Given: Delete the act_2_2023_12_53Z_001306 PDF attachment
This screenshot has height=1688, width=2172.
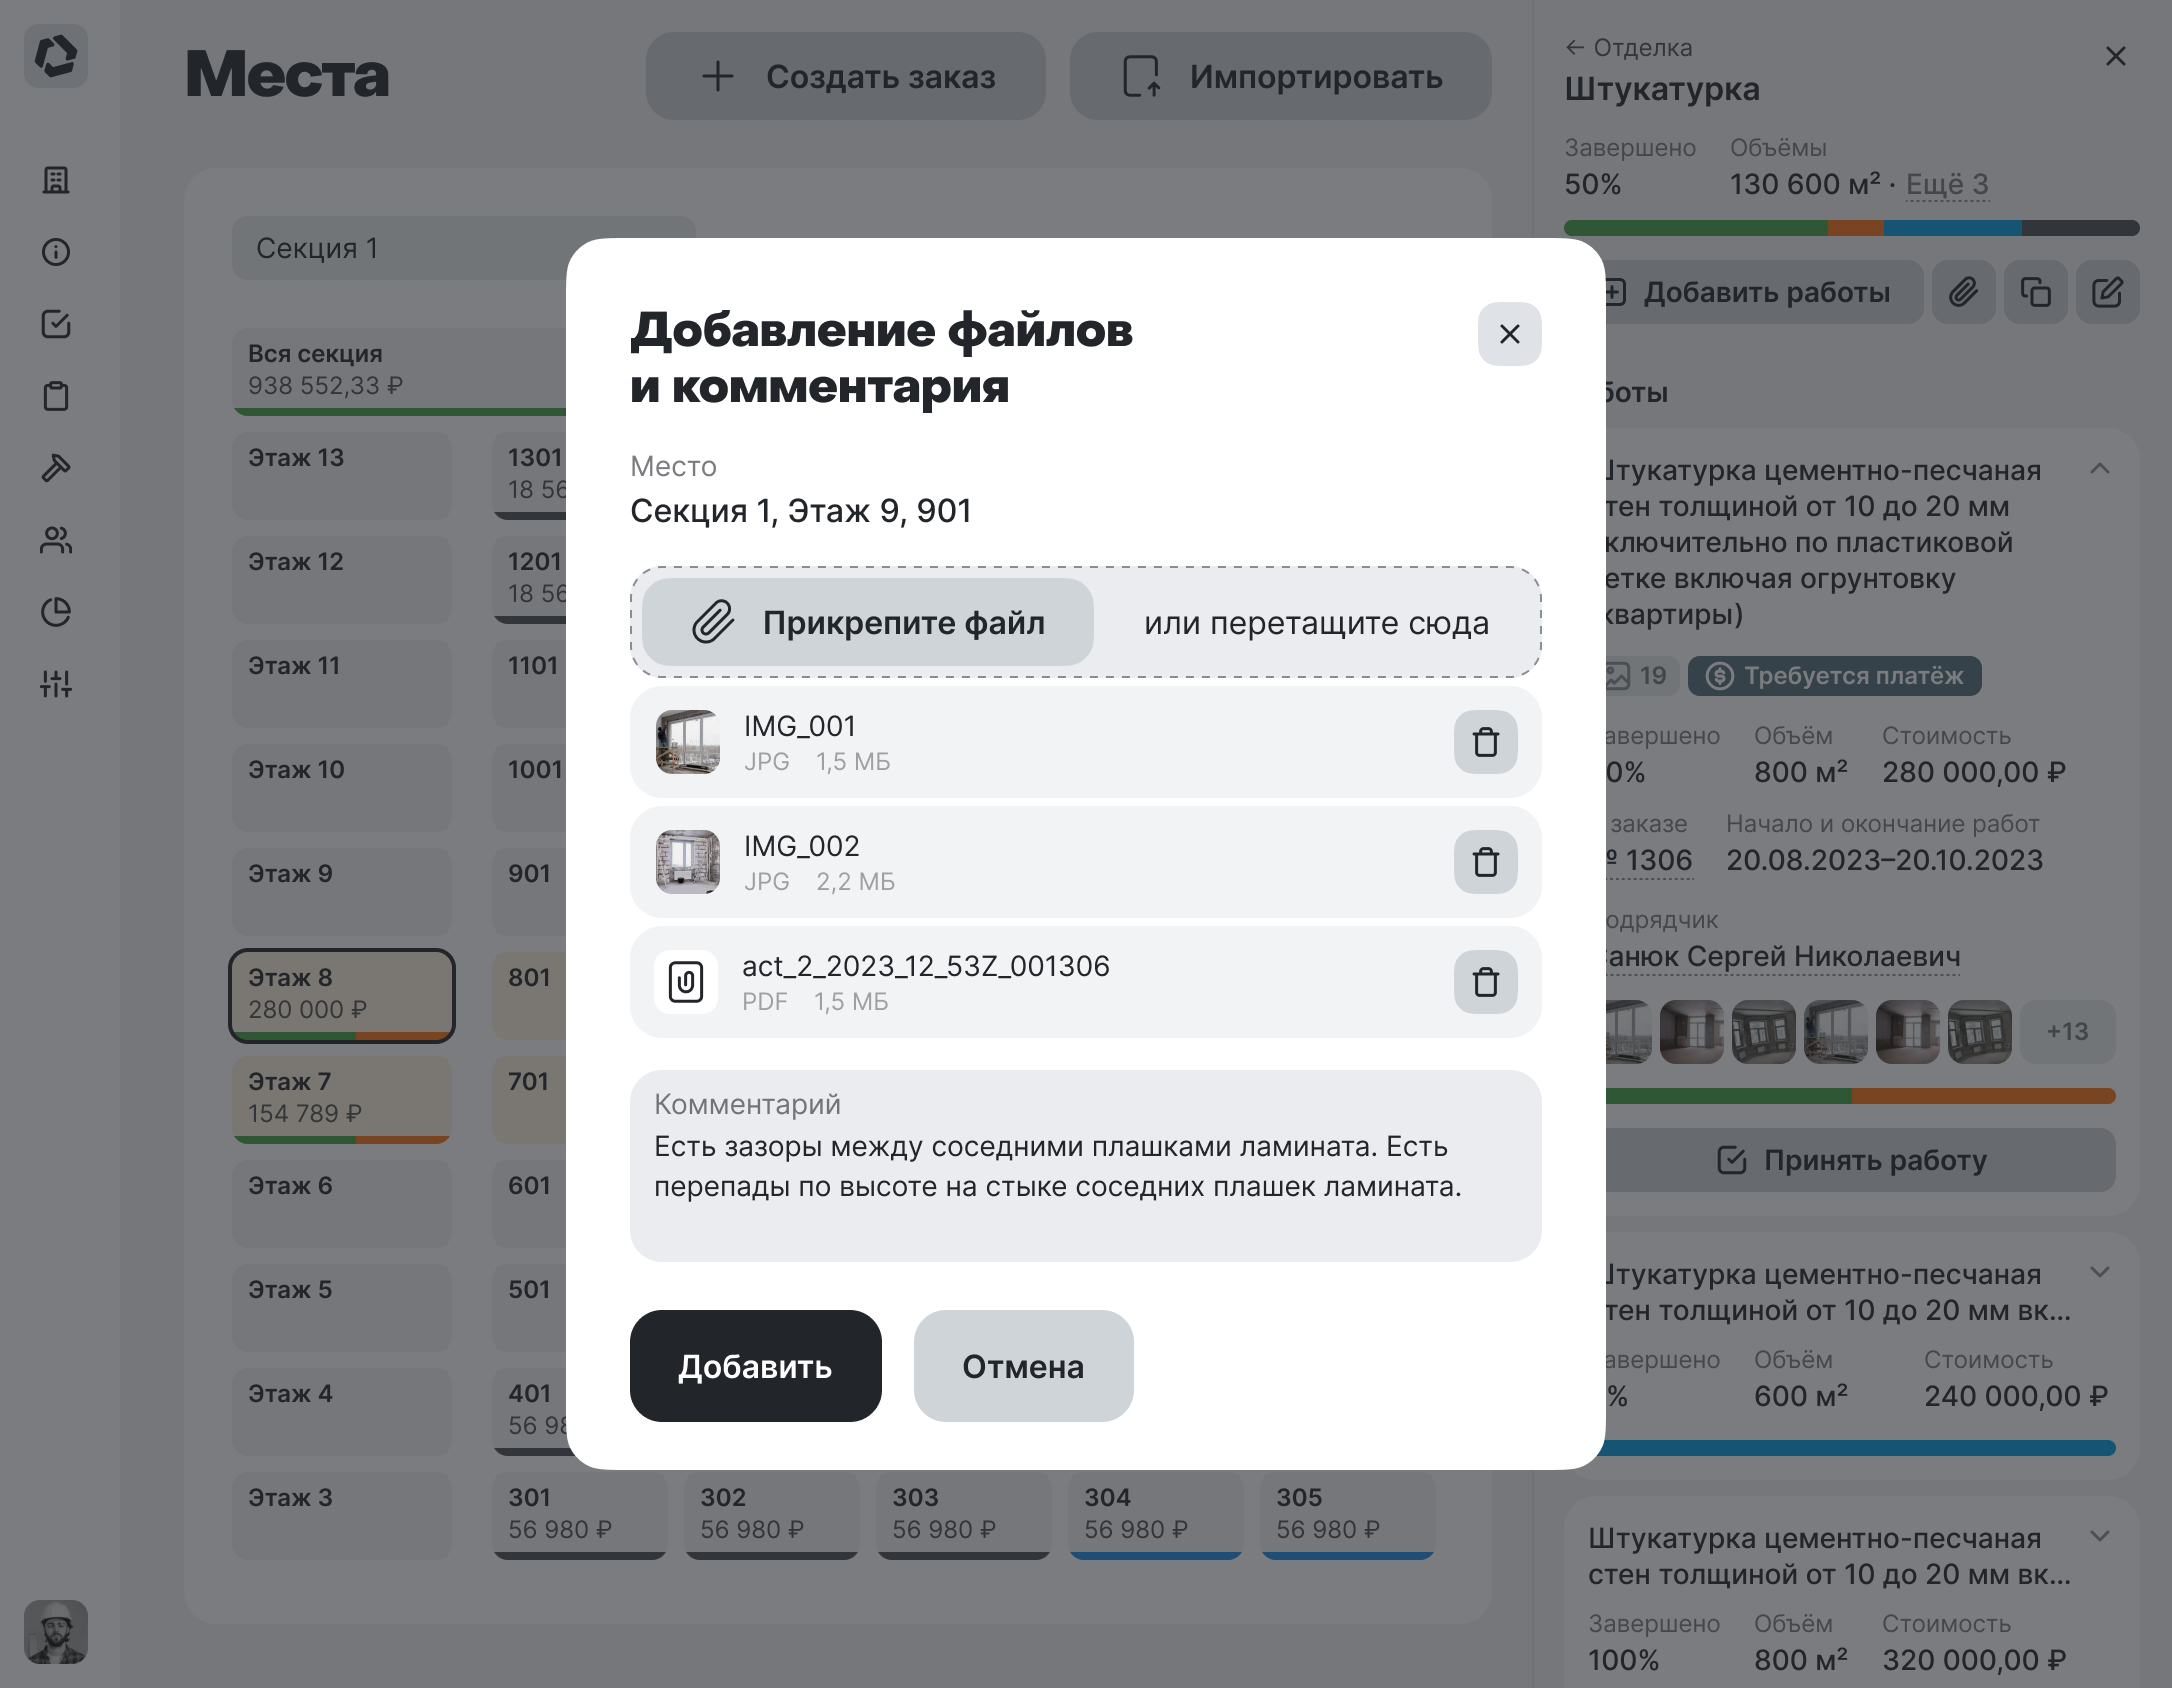Looking at the screenshot, I should click(1485, 983).
